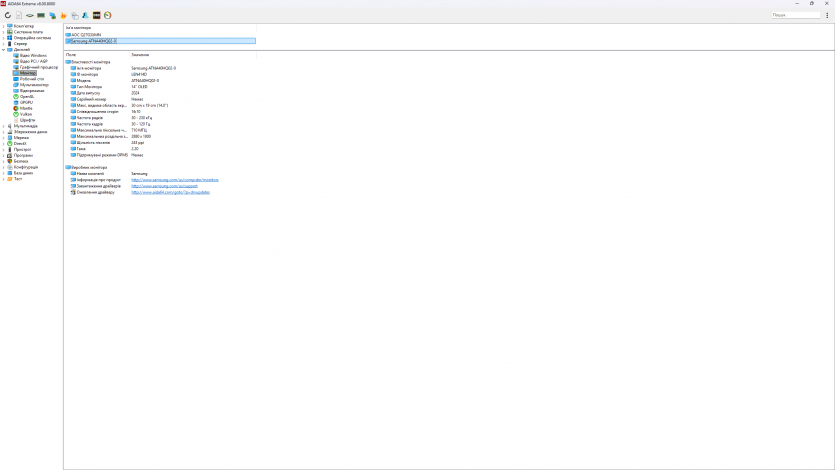Open the black OSD panel toolbar icon
This screenshot has width=835, height=470.
[96, 16]
